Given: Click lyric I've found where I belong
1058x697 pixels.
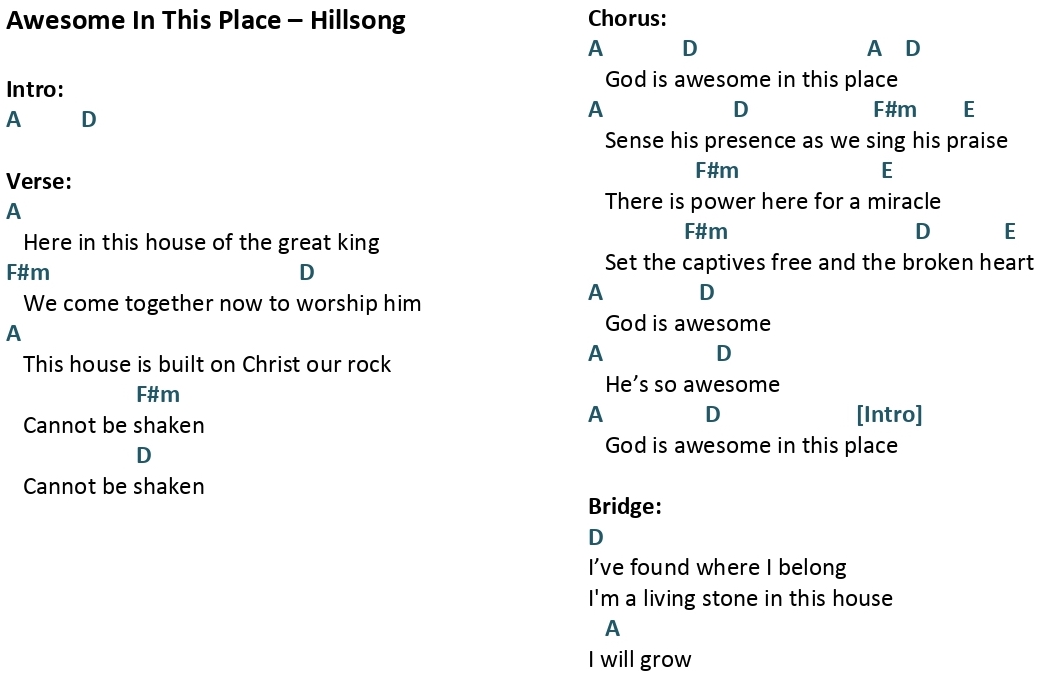Looking at the screenshot, I should [717, 567].
